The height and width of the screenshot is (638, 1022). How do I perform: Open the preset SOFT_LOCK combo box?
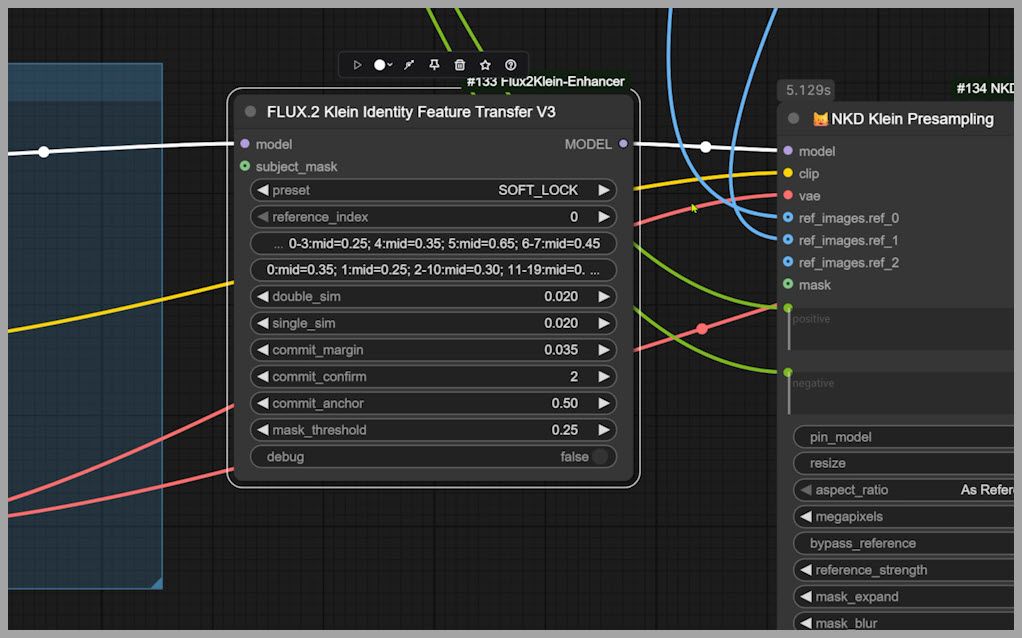point(433,190)
